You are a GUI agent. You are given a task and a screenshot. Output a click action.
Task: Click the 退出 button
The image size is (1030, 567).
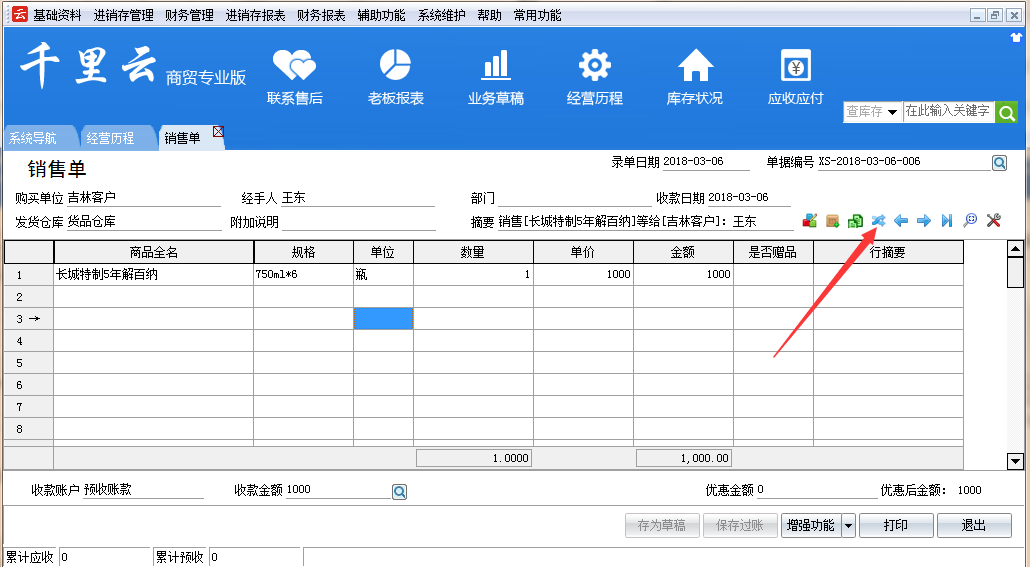(x=973, y=525)
